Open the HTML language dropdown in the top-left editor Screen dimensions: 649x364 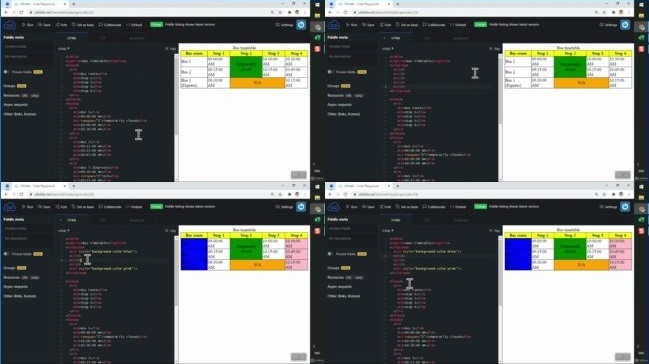(x=63, y=49)
